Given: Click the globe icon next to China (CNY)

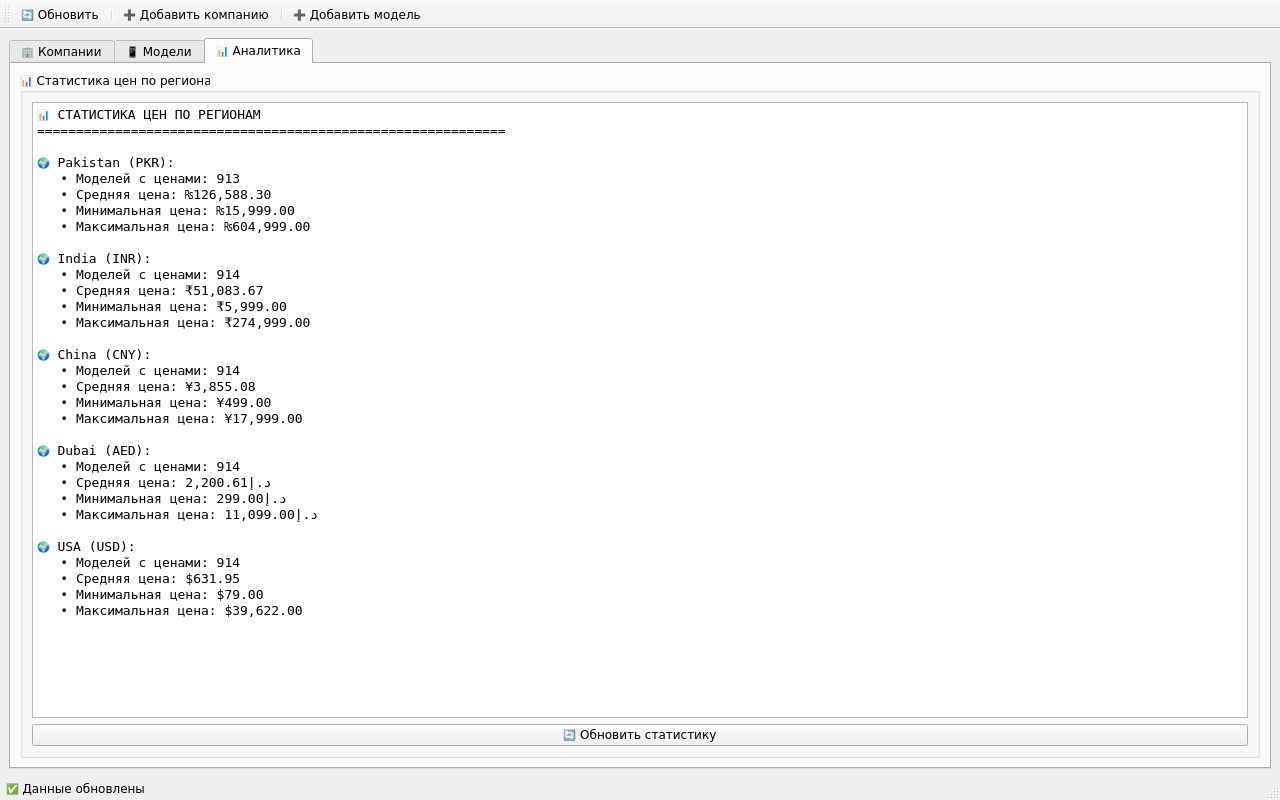Looking at the screenshot, I should click(43, 355).
